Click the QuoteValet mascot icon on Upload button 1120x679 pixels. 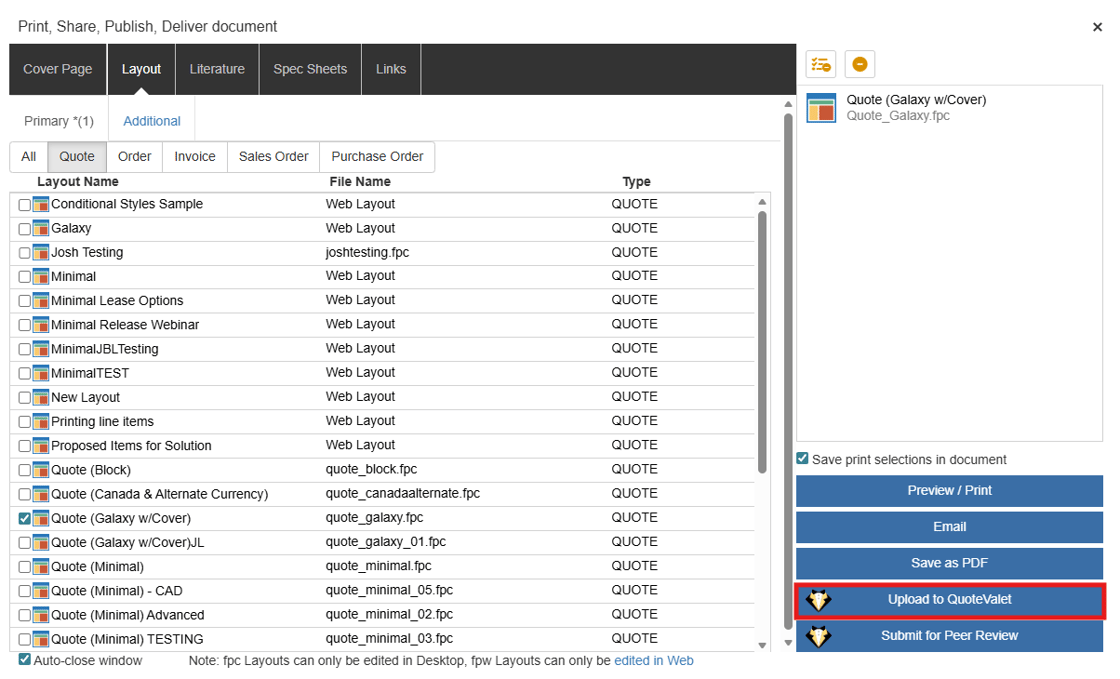pyautogui.click(x=818, y=600)
